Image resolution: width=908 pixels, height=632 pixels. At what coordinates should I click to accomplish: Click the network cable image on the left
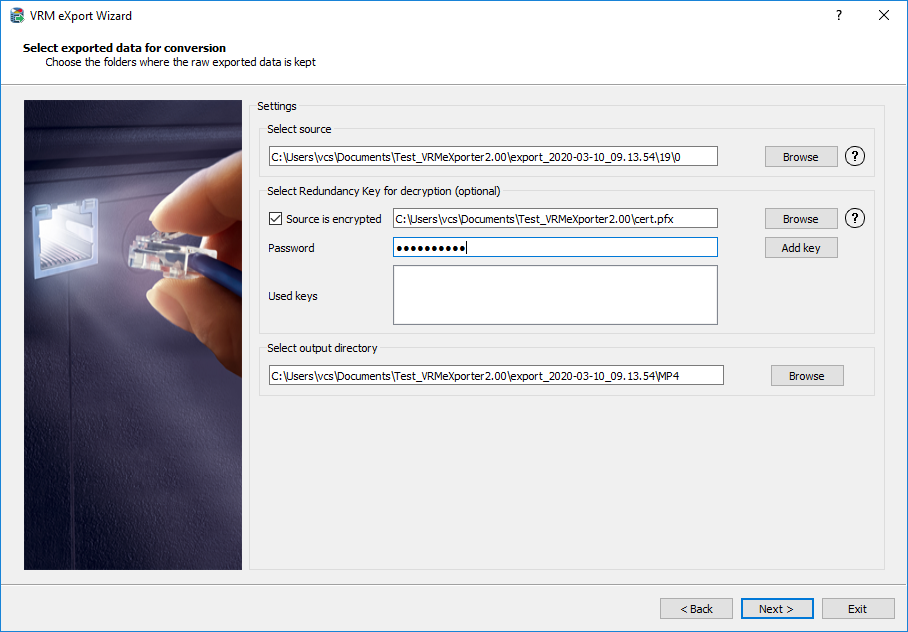[133, 335]
